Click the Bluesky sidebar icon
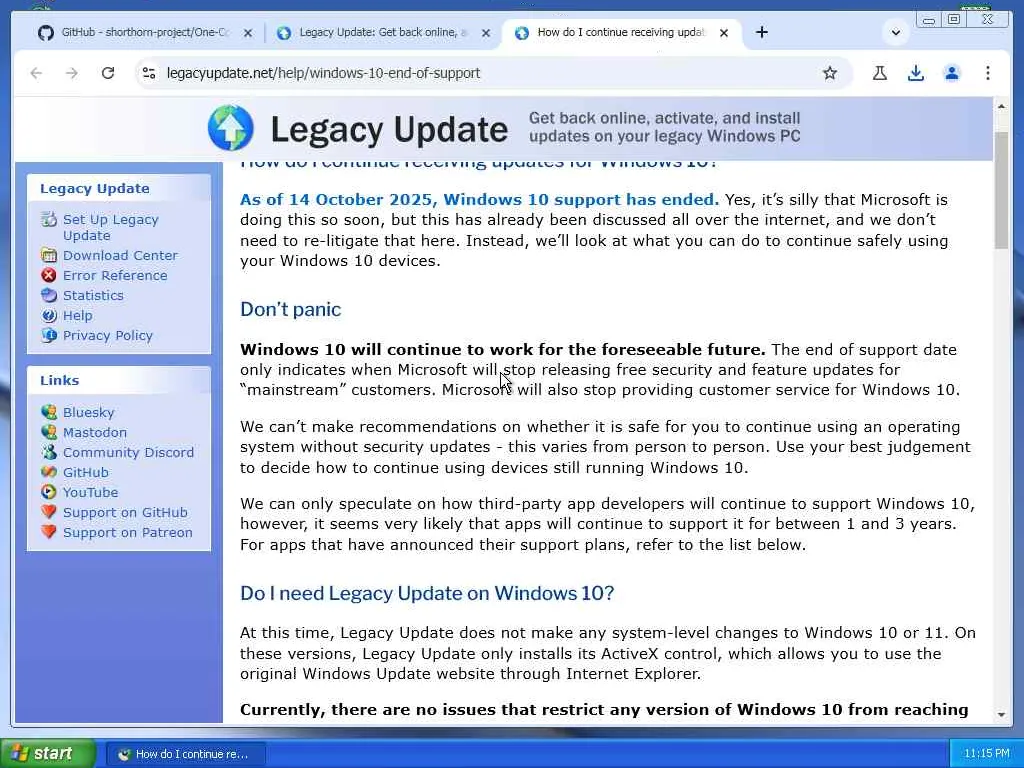 (49, 412)
